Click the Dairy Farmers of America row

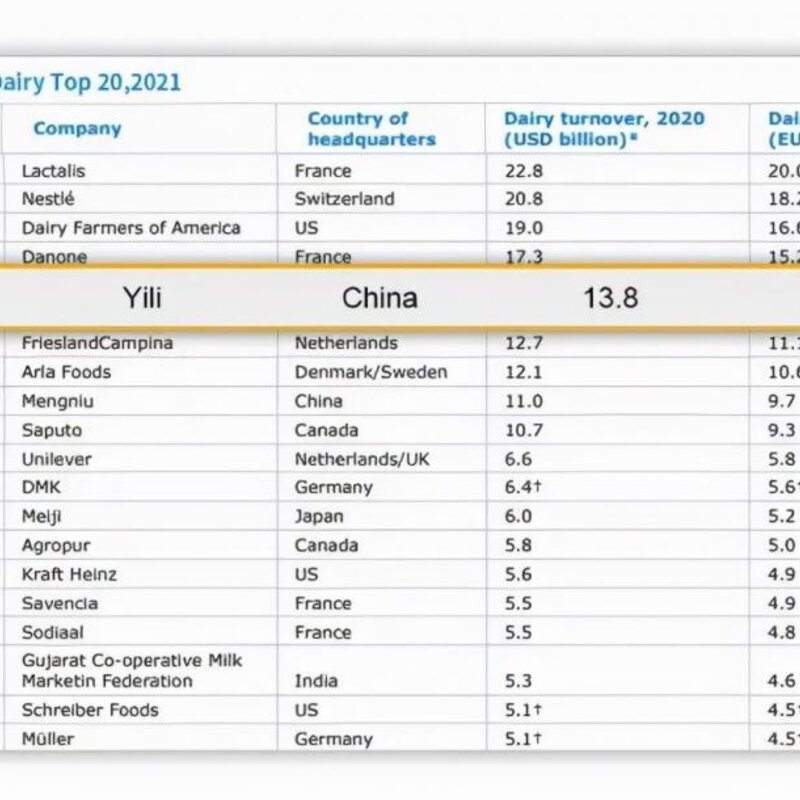point(131,228)
